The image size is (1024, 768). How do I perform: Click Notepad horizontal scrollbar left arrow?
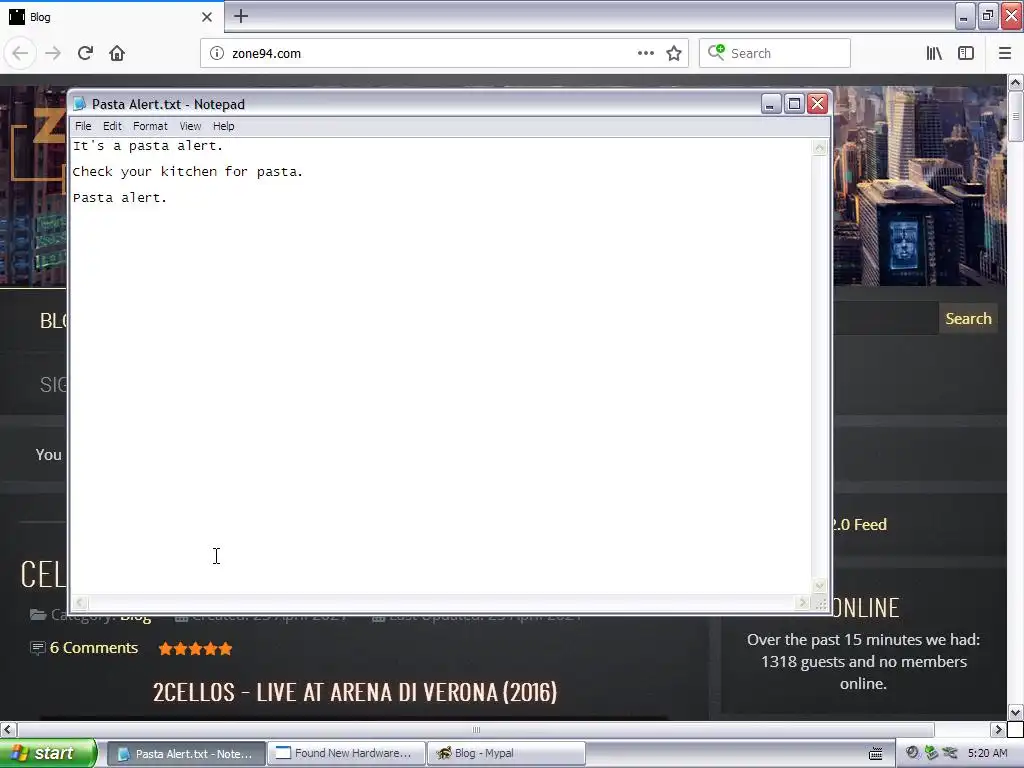coord(80,603)
